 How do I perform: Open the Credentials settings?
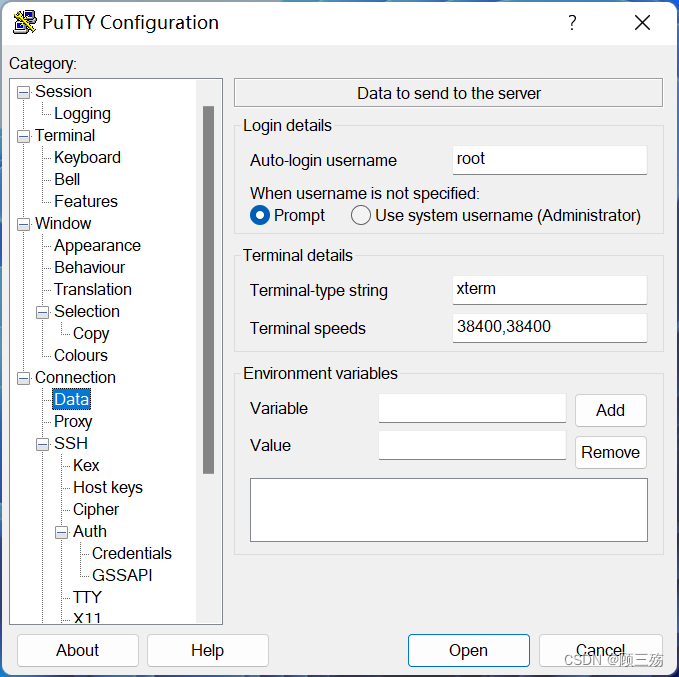click(x=132, y=554)
